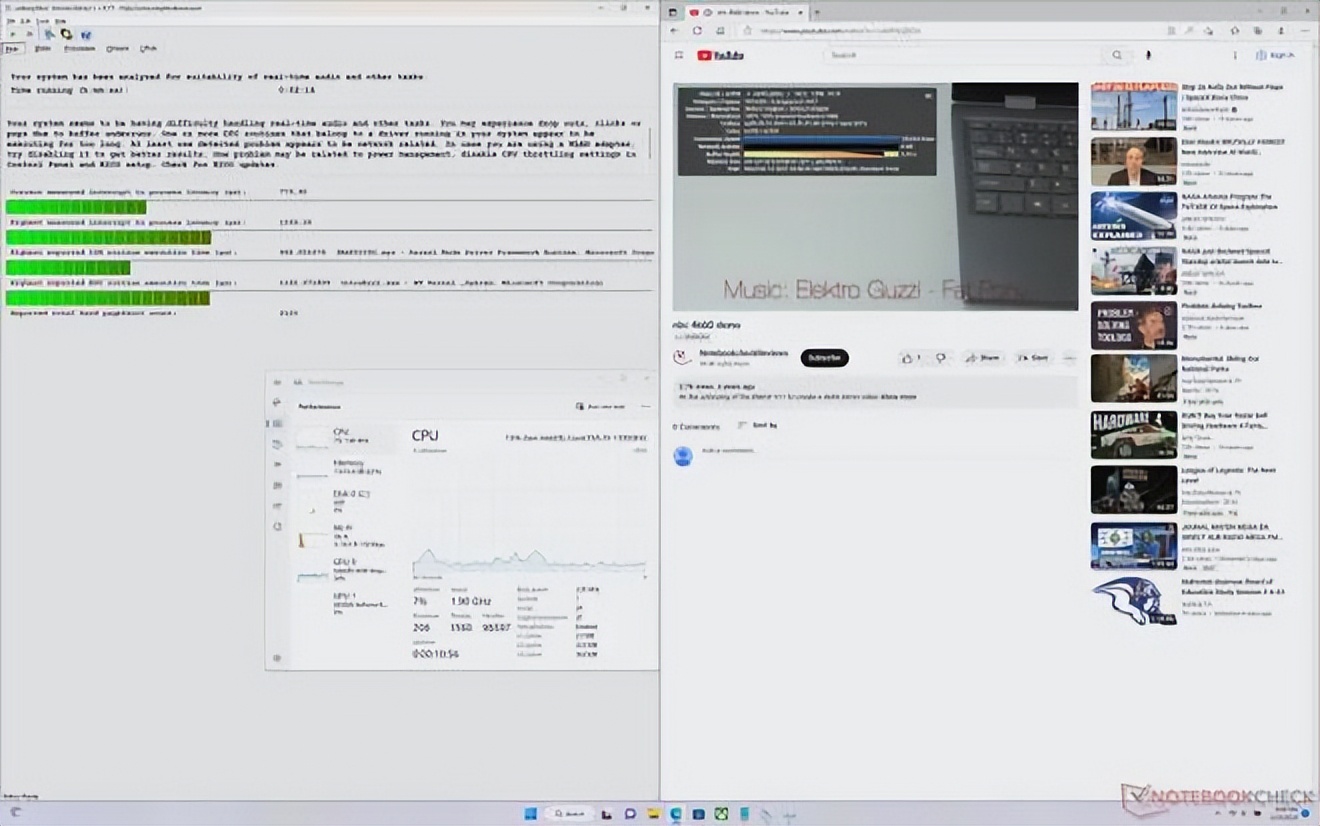Open the comments Sort by dropdown
The width and height of the screenshot is (1320, 826).
[x=758, y=426]
